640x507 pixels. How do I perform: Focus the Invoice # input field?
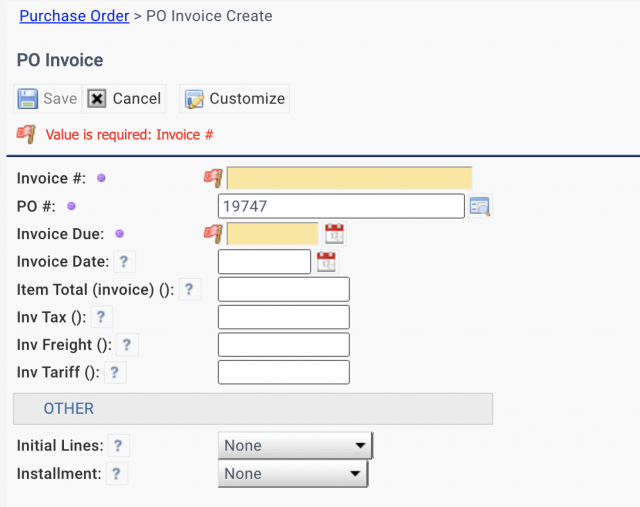[x=349, y=179]
